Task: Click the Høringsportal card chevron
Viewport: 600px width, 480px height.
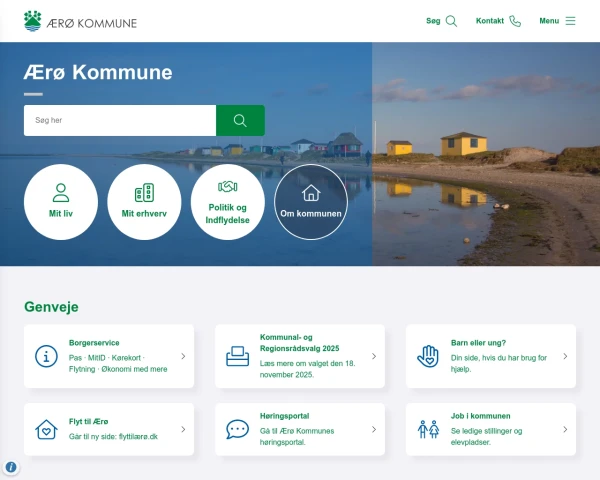Action: (374, 430)
